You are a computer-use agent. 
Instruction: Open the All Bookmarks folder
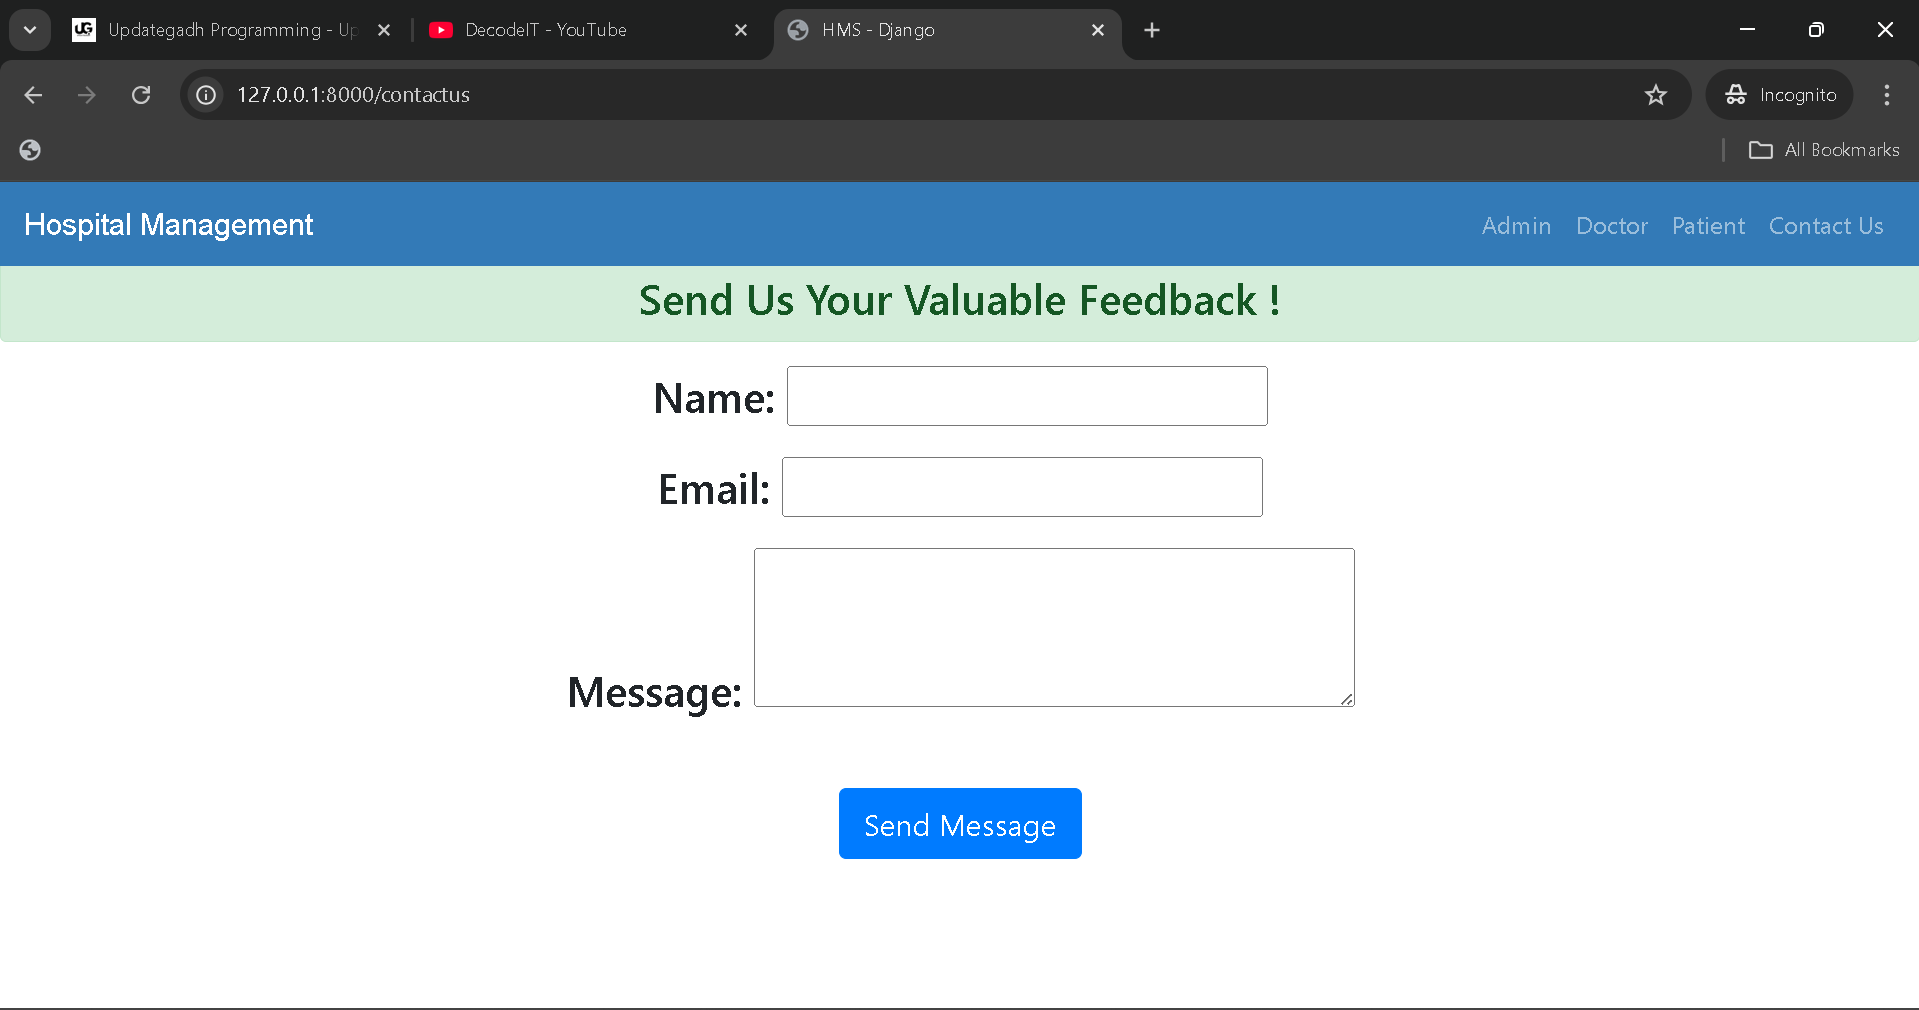point(1824,150)
